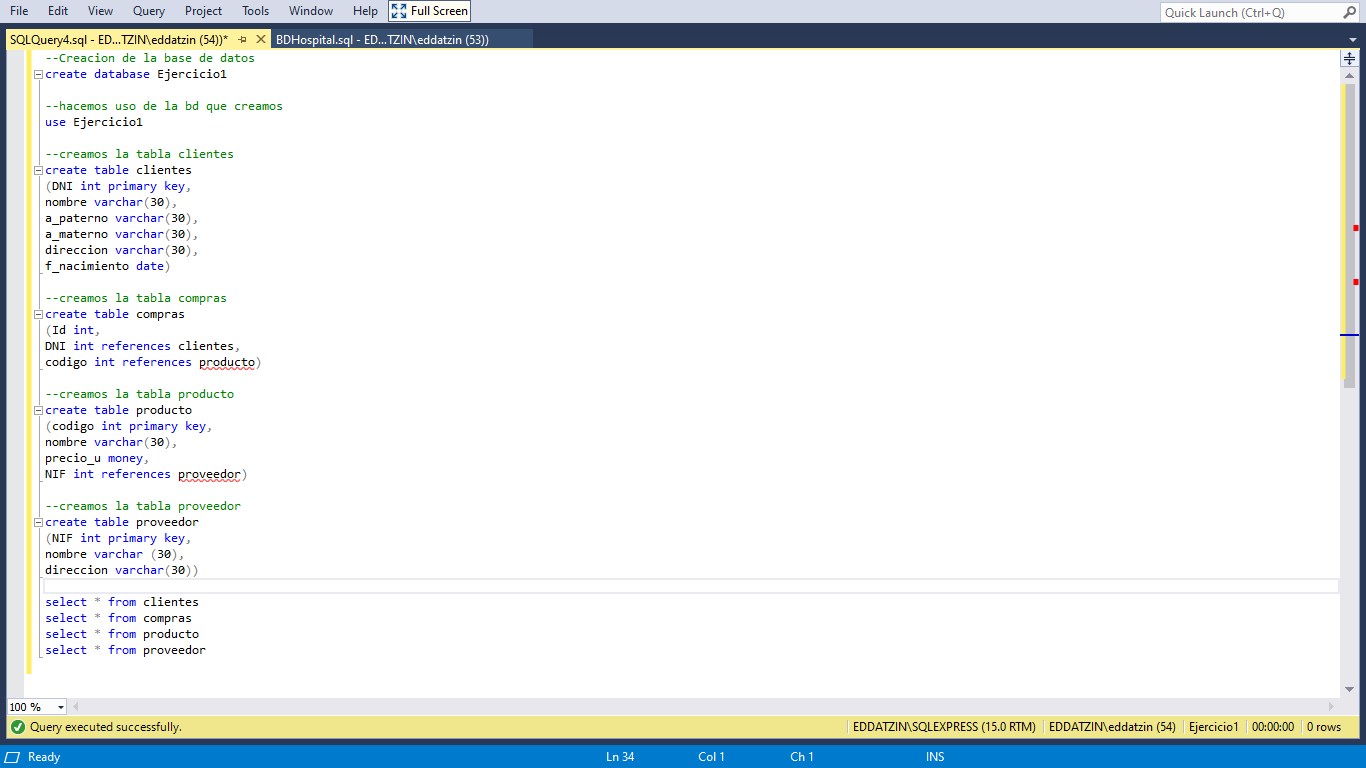Open the File menu
1366x768 pixels.
pos(19,11)
